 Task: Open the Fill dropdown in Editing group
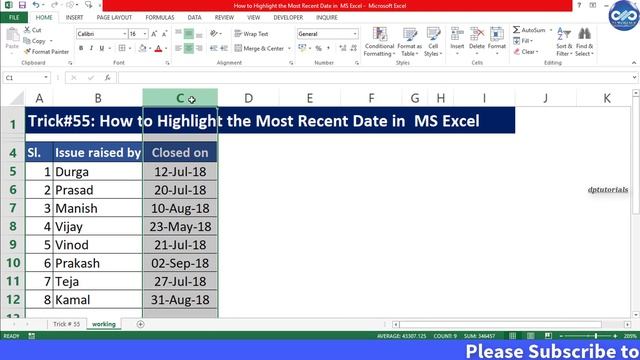click(x=523, y=41)
